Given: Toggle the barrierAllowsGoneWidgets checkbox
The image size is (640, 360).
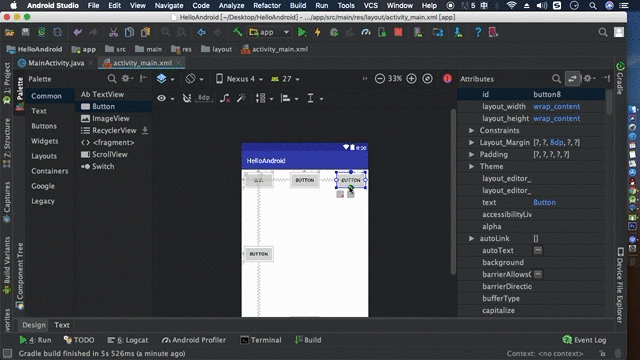Looking at the screenshot, I should tap(538, 274).
